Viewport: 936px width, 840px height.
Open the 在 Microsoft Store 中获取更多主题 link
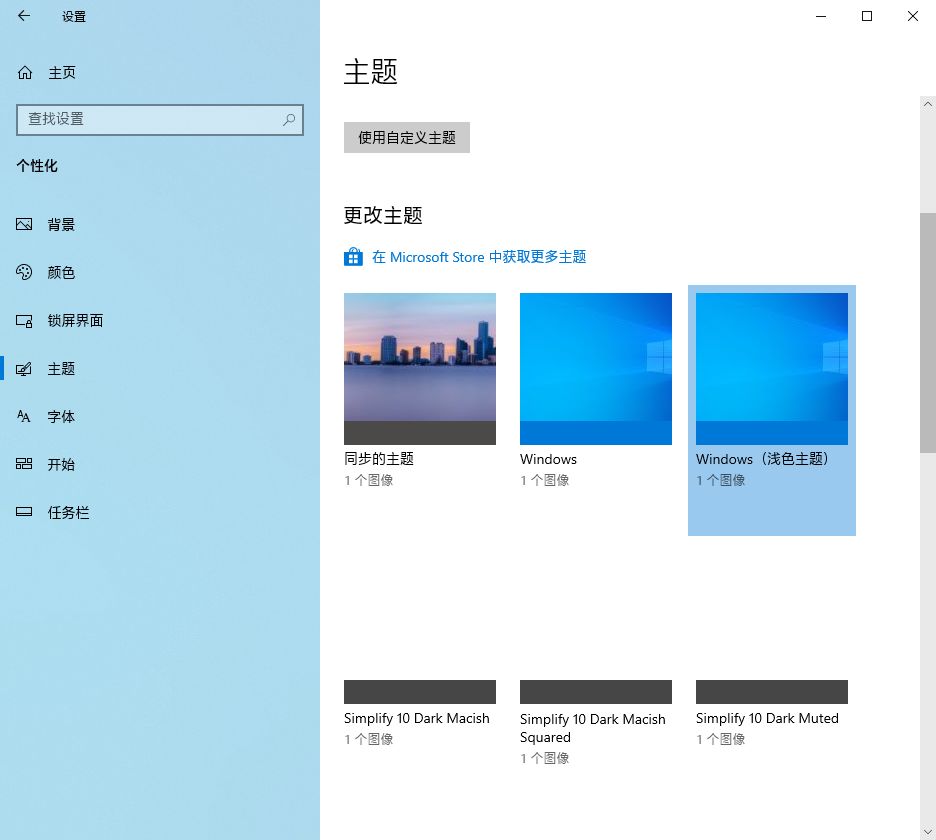[479, 257]
